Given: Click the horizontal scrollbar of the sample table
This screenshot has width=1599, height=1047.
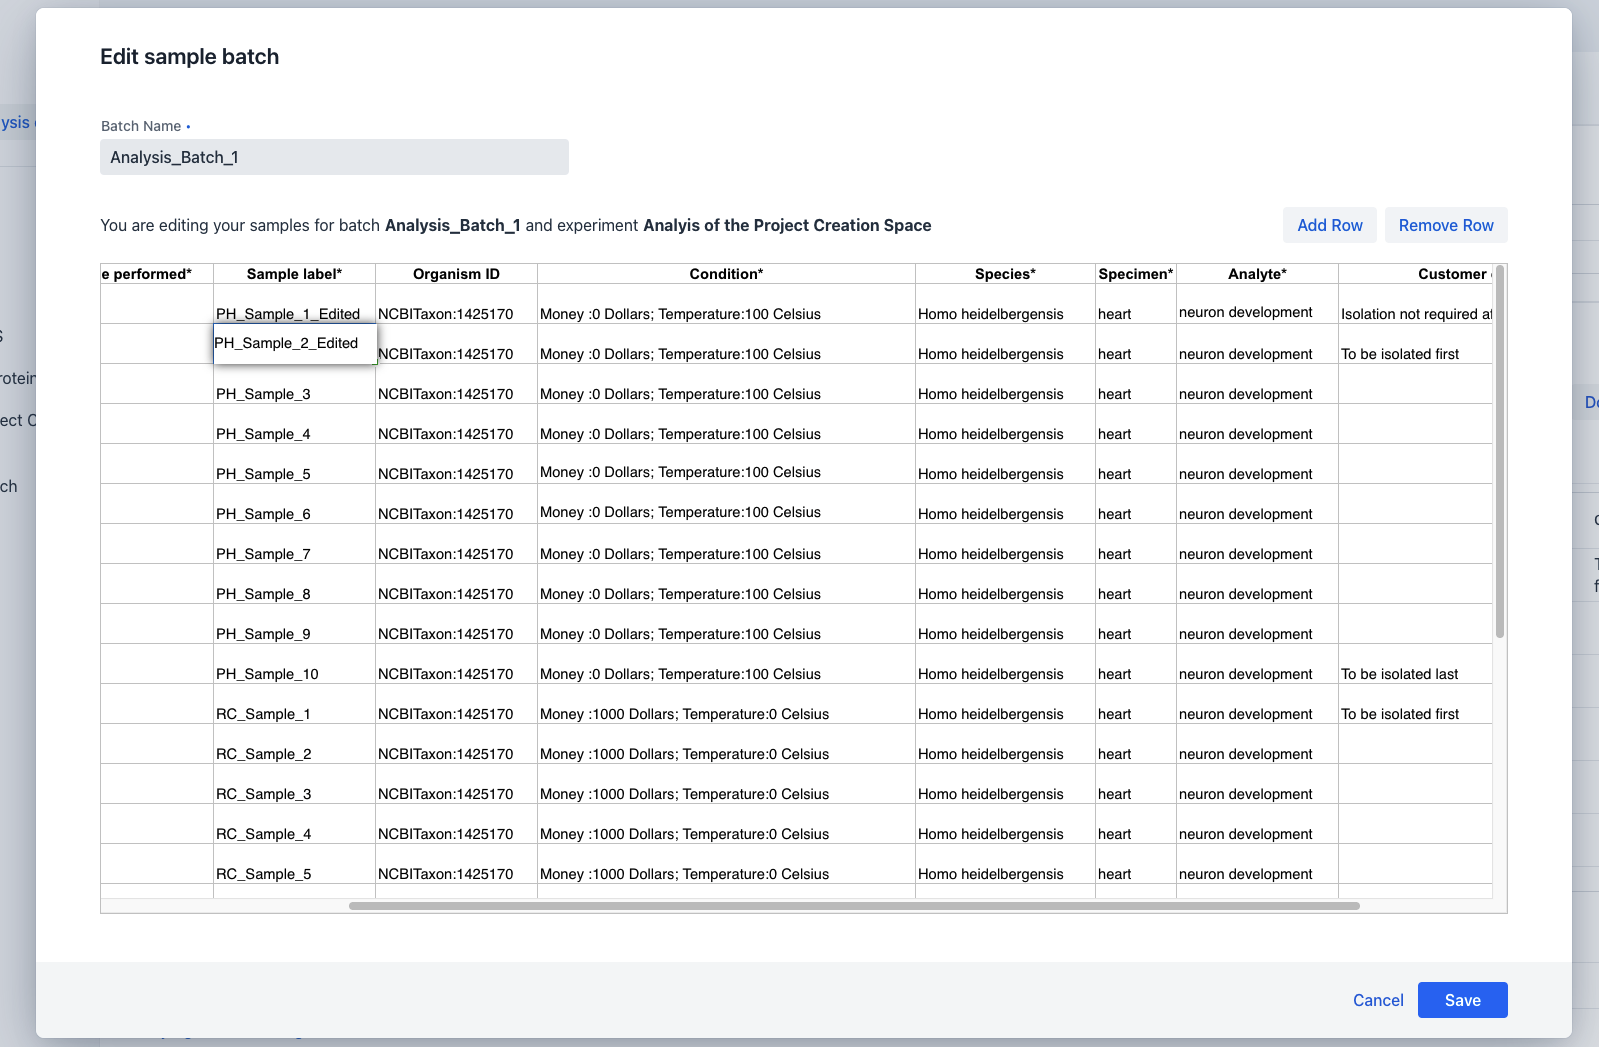Looking at the screenshot, I should (x=854, y=906).
